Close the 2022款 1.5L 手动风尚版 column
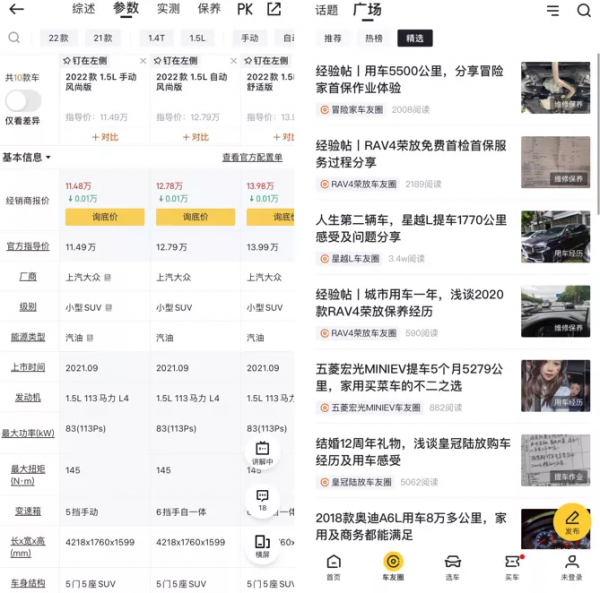 click(143, 61)
